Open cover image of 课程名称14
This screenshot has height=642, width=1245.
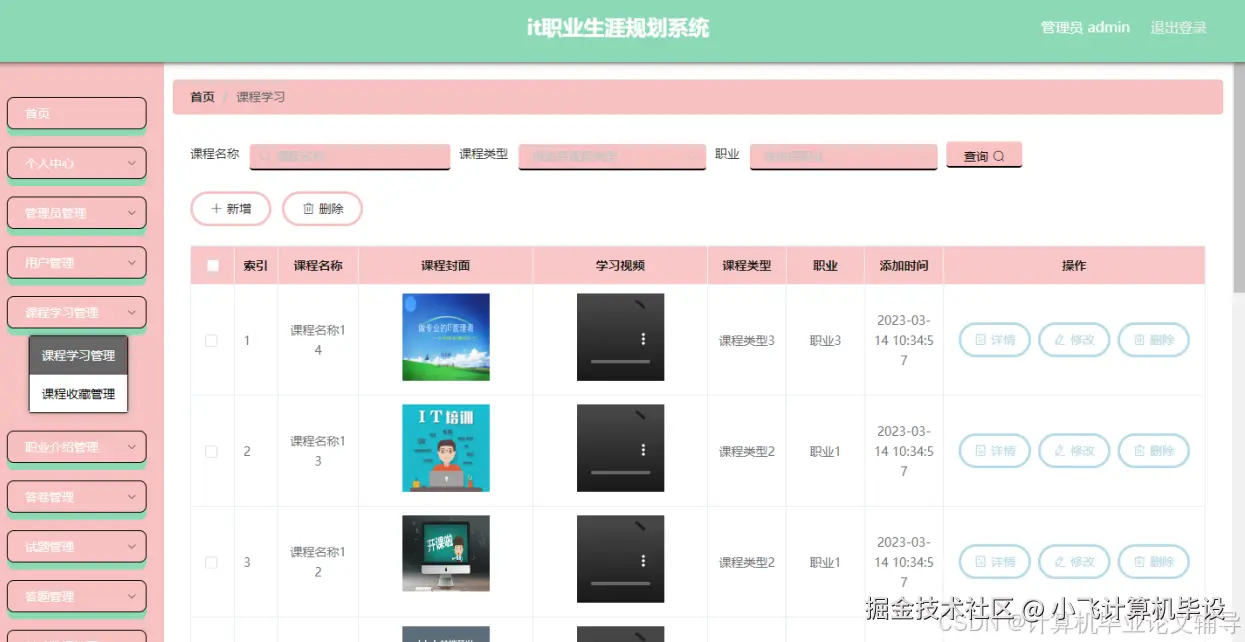[x=446, y=337]
